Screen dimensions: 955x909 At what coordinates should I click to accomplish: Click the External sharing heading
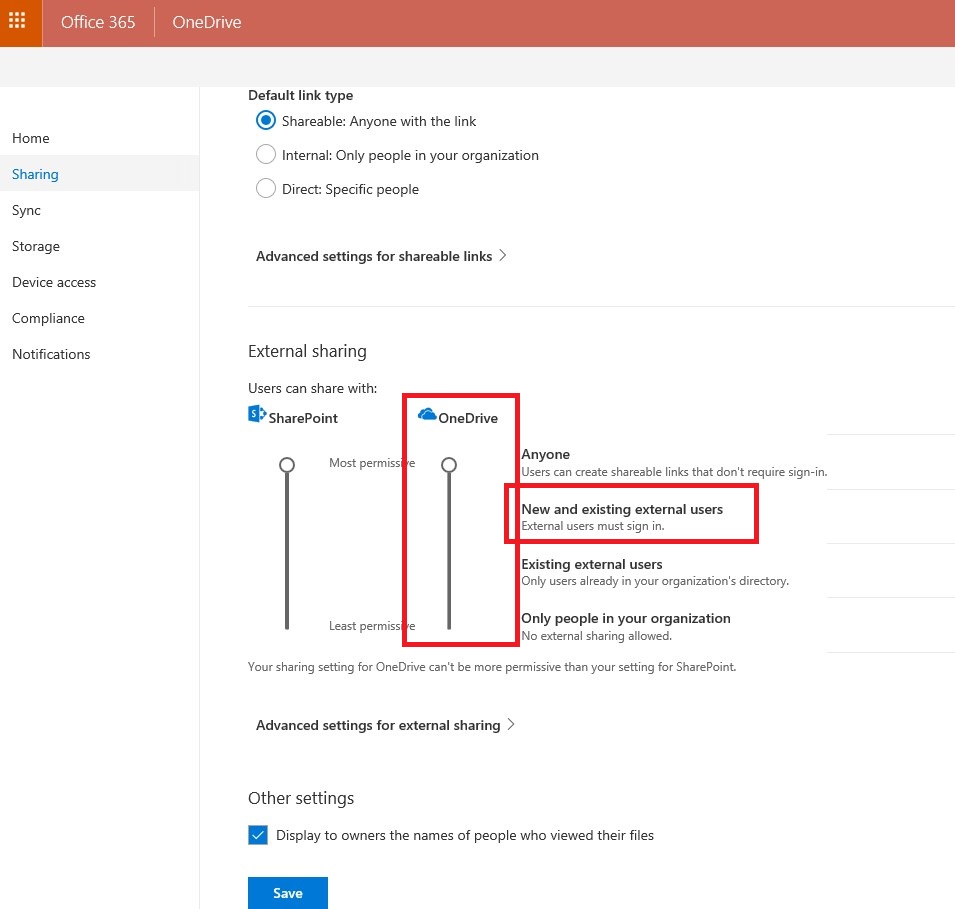tap(307, 352)
